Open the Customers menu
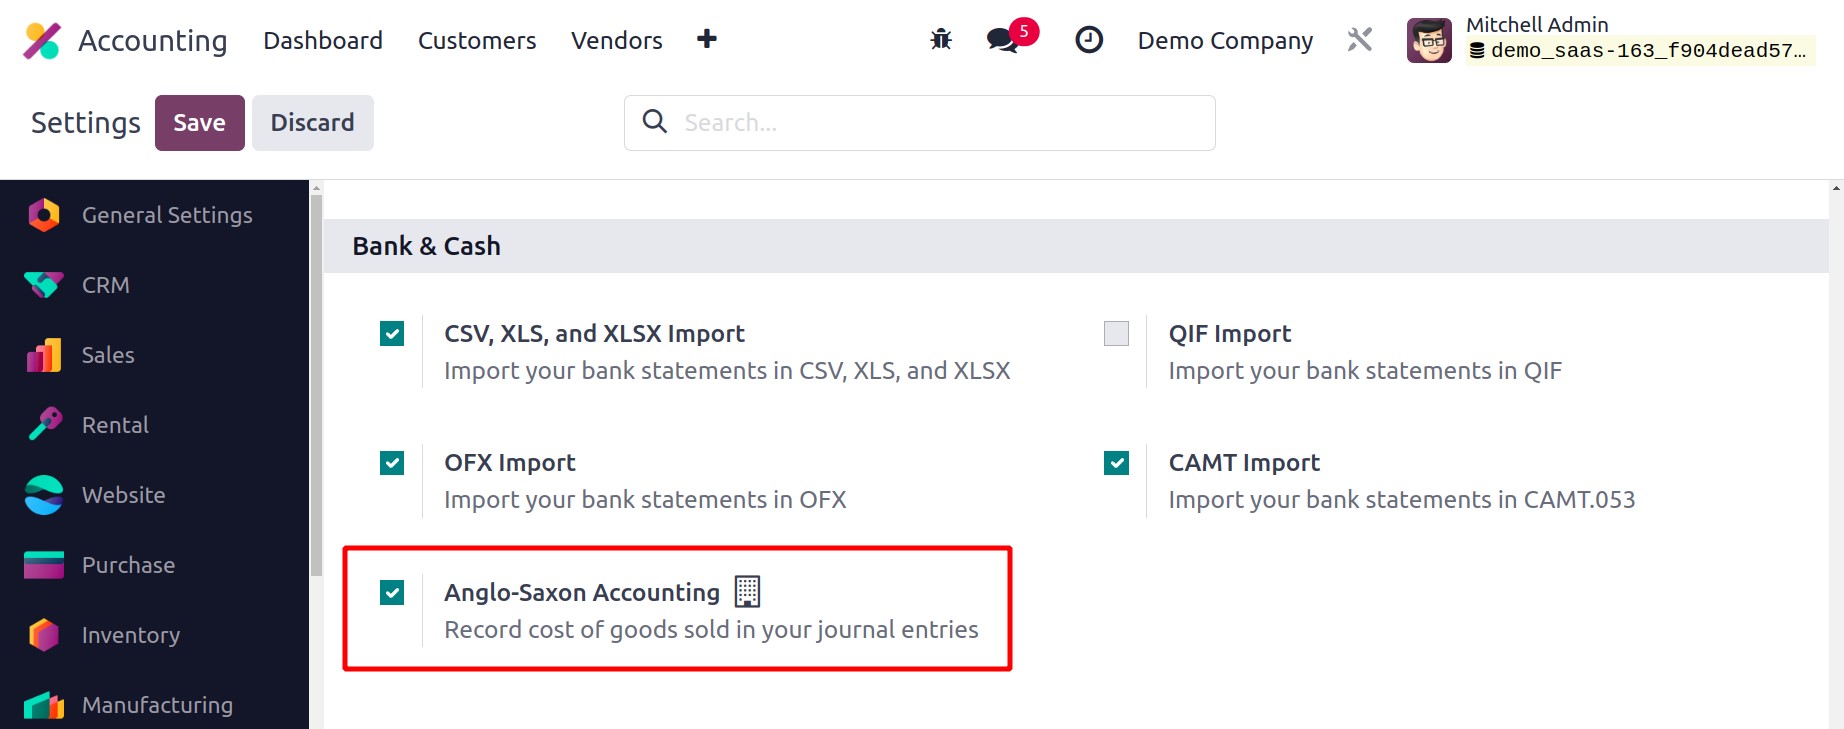This screenshot has width=1844, height=729. 477,41
